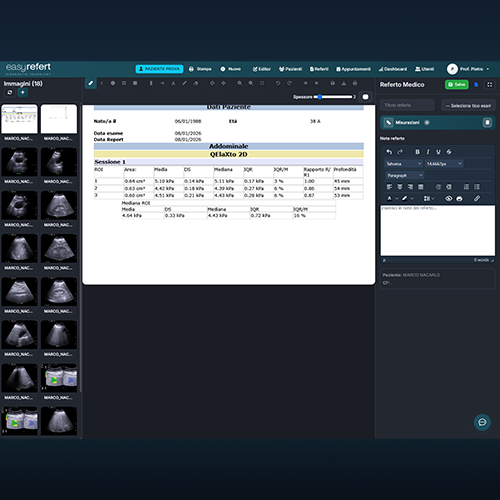Open the Pazienti menu item
Viewport: 500px width, 500px height.
290,69
